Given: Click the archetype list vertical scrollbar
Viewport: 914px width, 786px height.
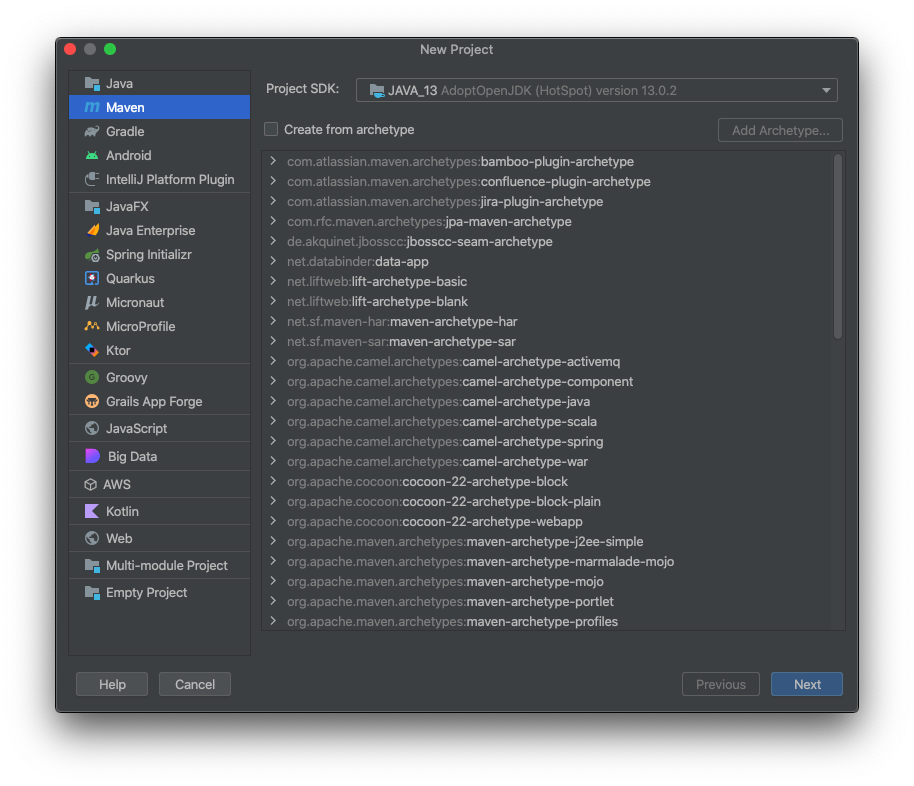Looking at the screenshot, I should (838, 246).
